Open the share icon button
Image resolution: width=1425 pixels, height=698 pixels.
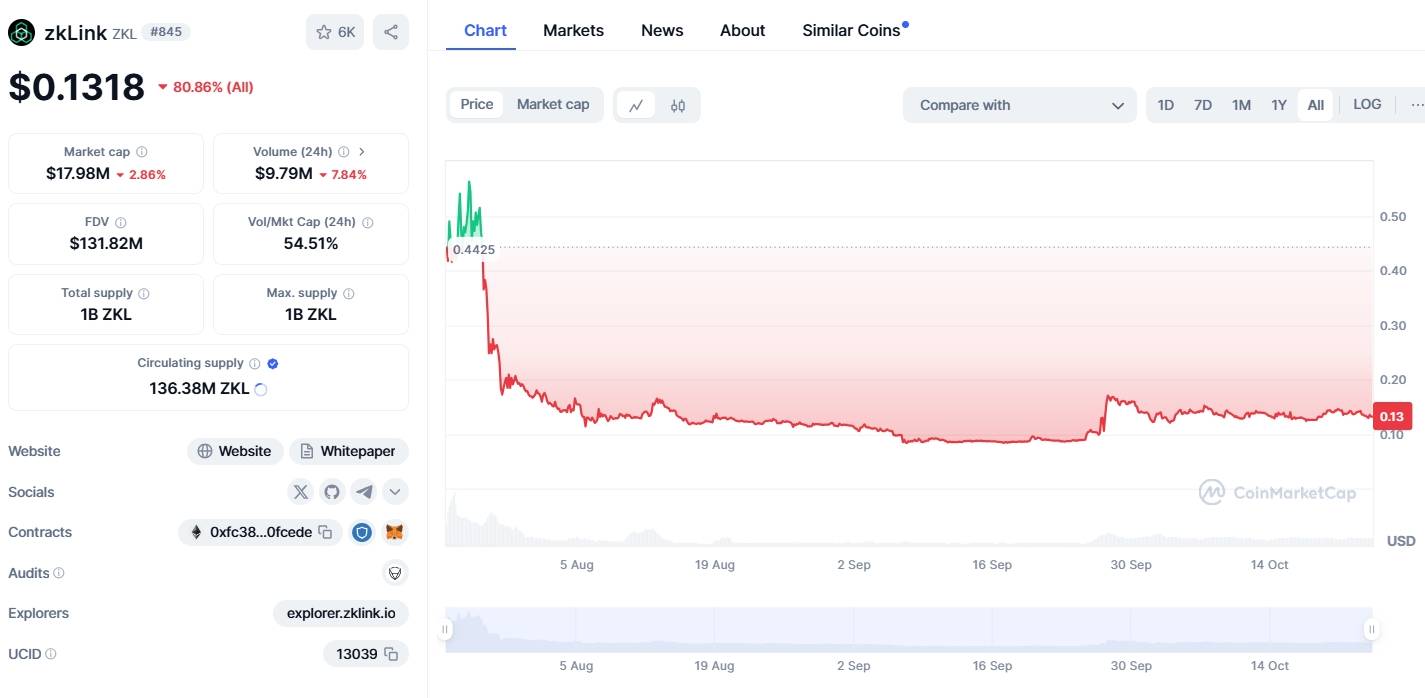tap(391, 32)
